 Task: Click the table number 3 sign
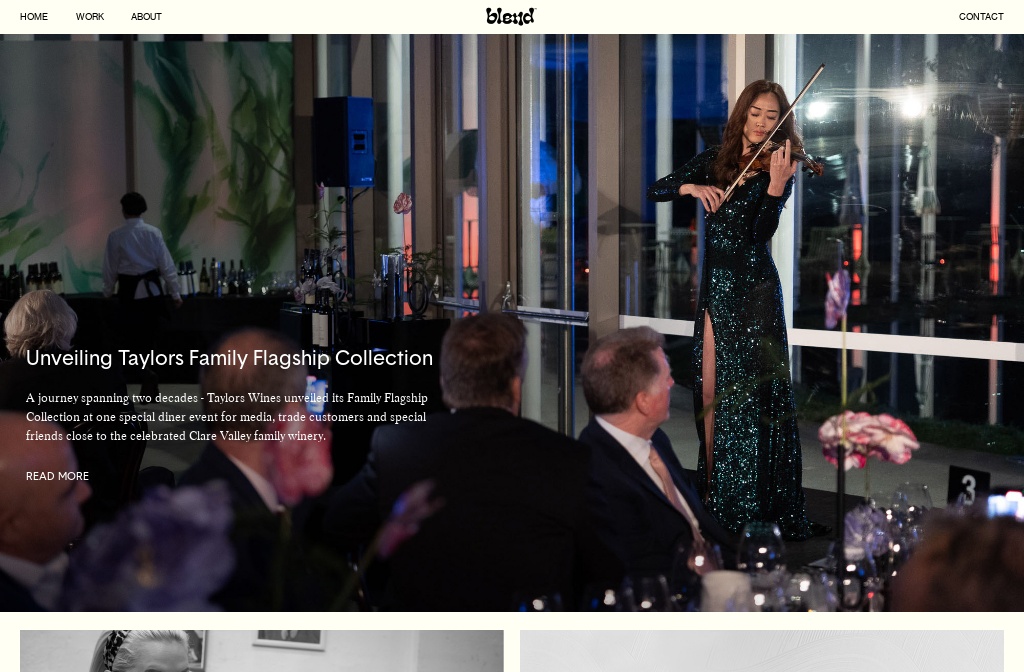point(968,487)
